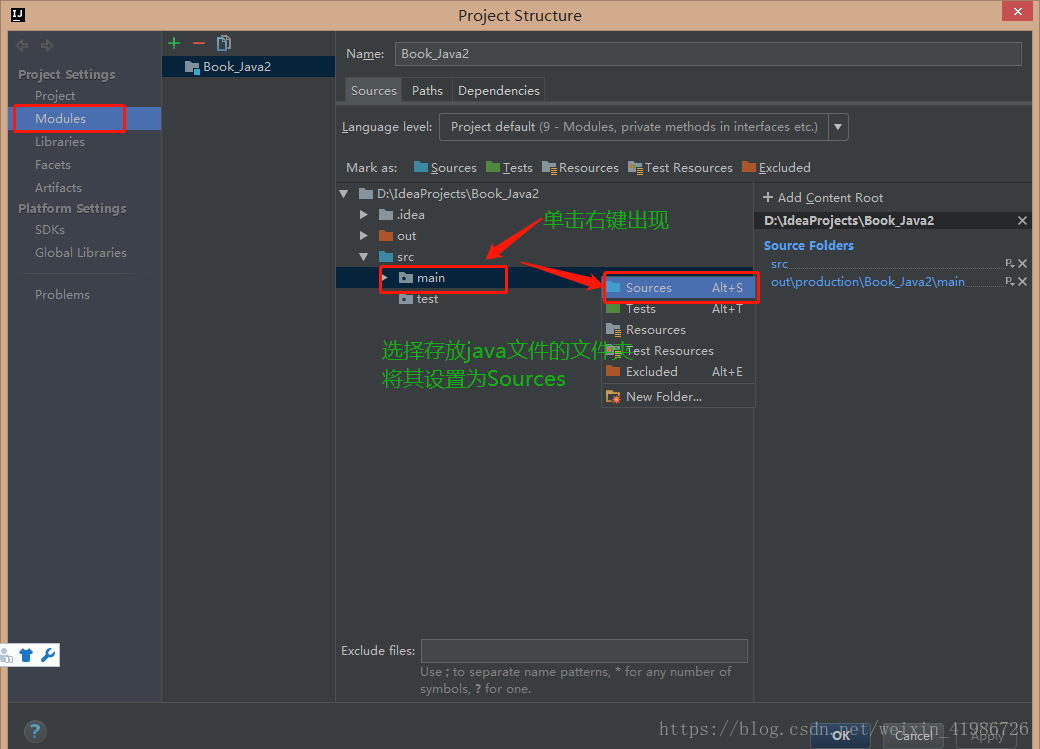Screen dimensions: 1040x749
Task: Switch to the Dependencies tab
Action: point(498,89)
